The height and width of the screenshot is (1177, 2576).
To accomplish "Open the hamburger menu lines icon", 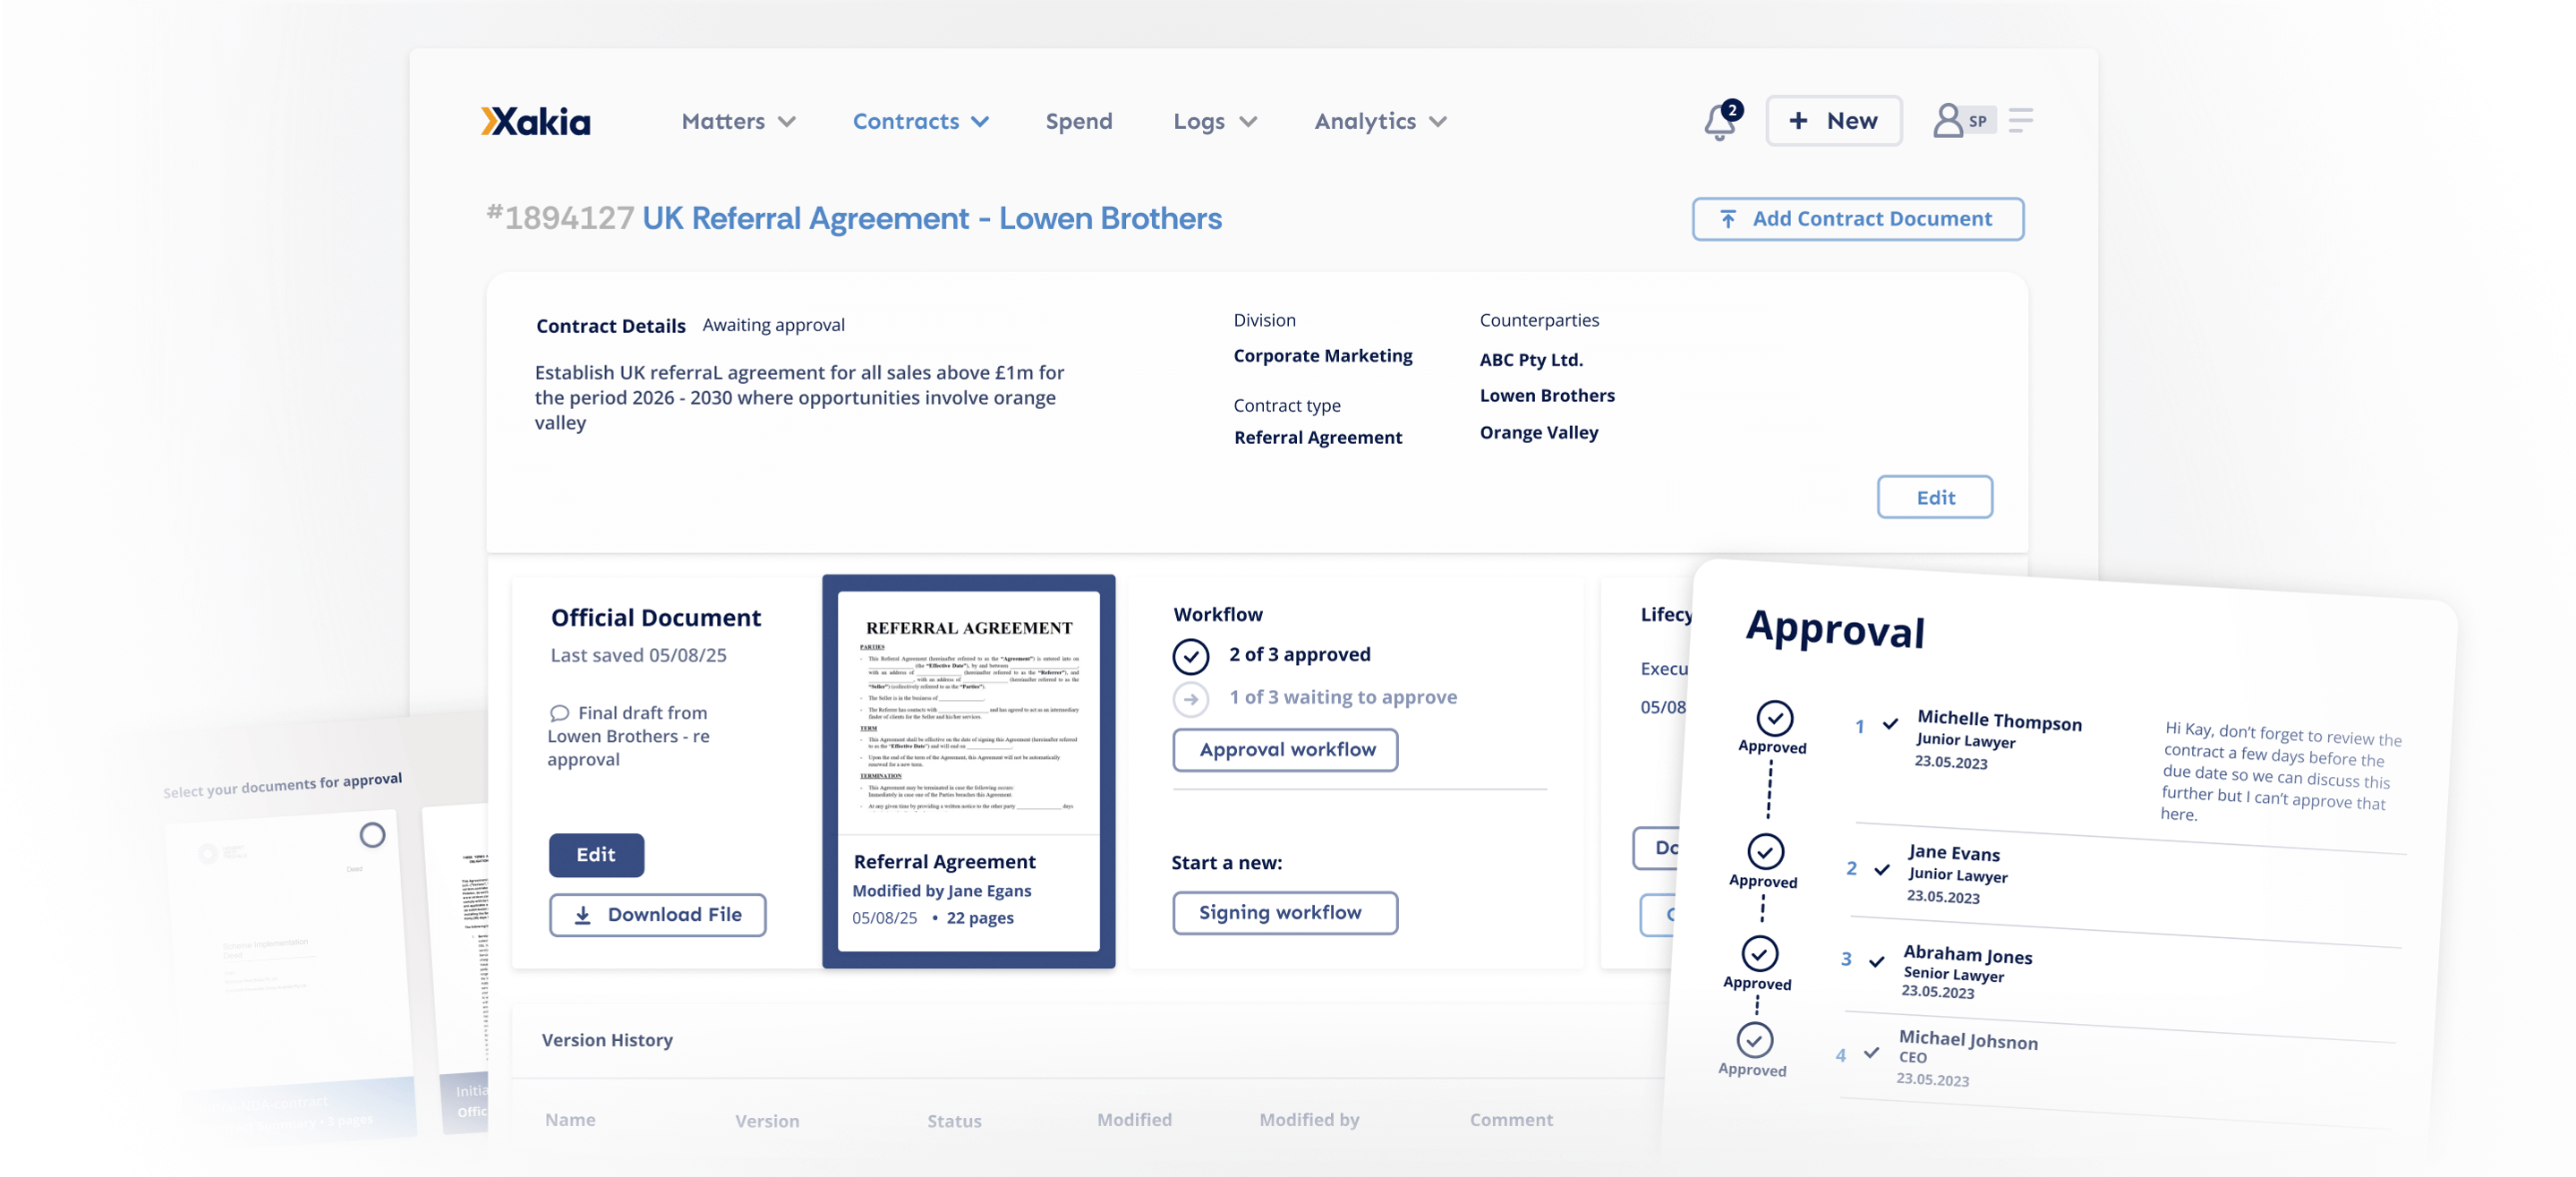I will 2020,121.
